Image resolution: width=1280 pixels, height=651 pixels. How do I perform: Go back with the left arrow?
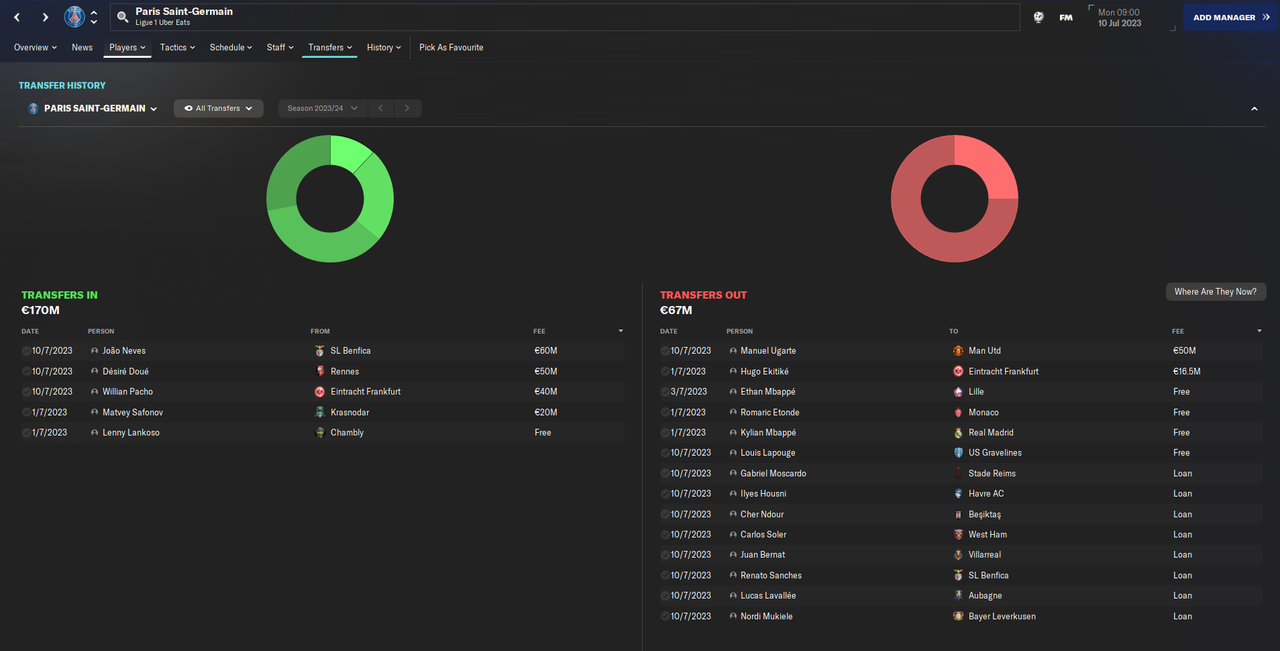[x=17, y=17]
